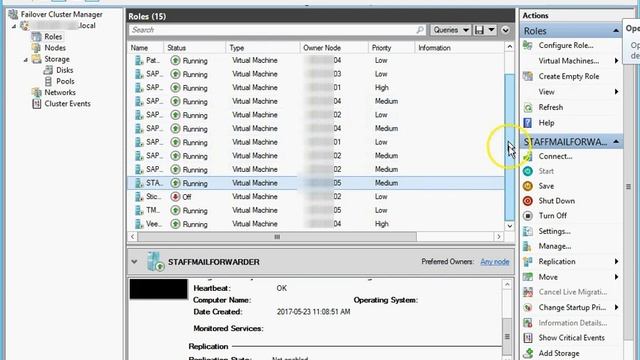Click the roles list scroll-down arrow

(509, 226)
